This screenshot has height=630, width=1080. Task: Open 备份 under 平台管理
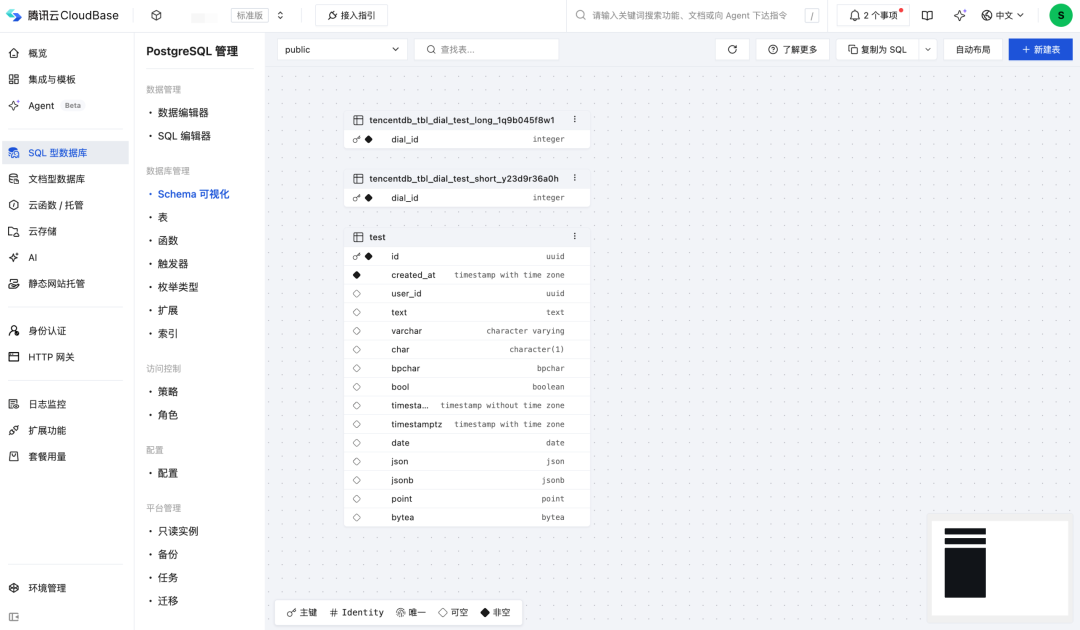tap(167, 554)
